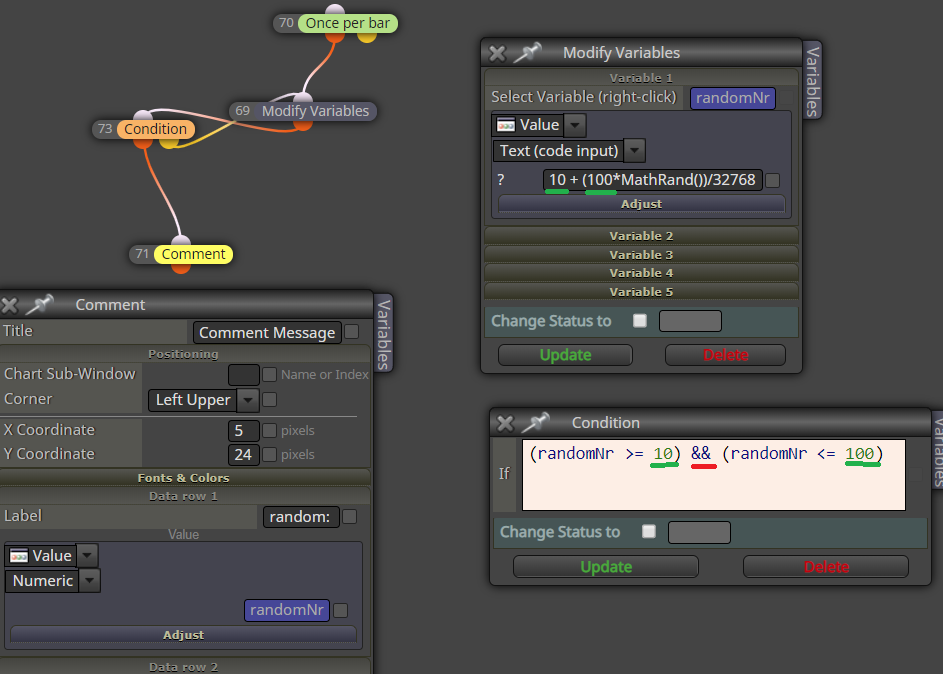943x674 pixels.
Task: Click Update in Condition panel
Action: pos(606,566)
